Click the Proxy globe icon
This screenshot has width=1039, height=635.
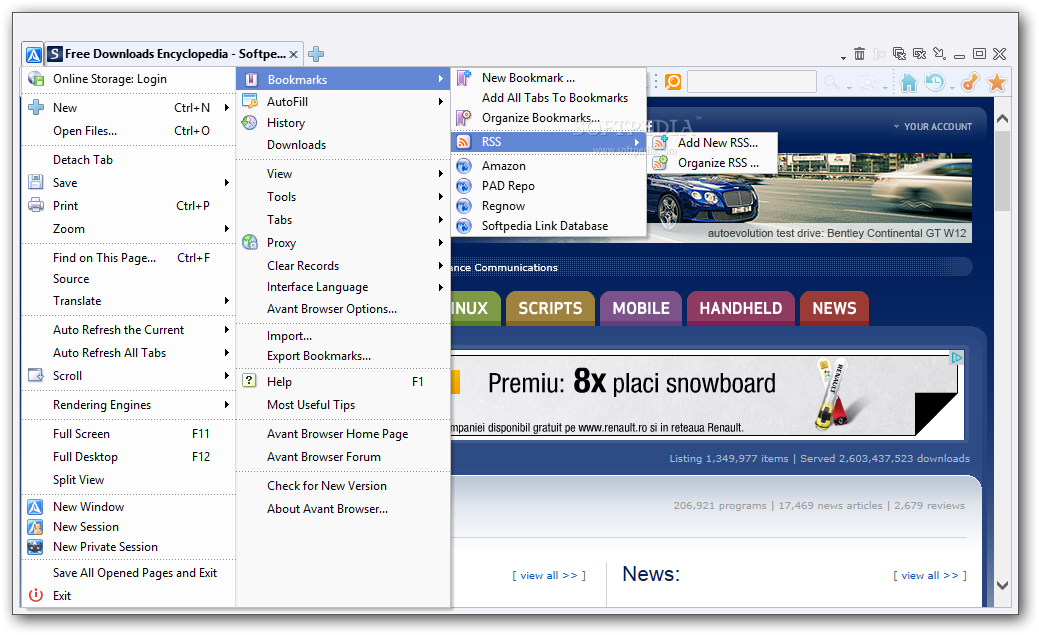click(250, 243)
